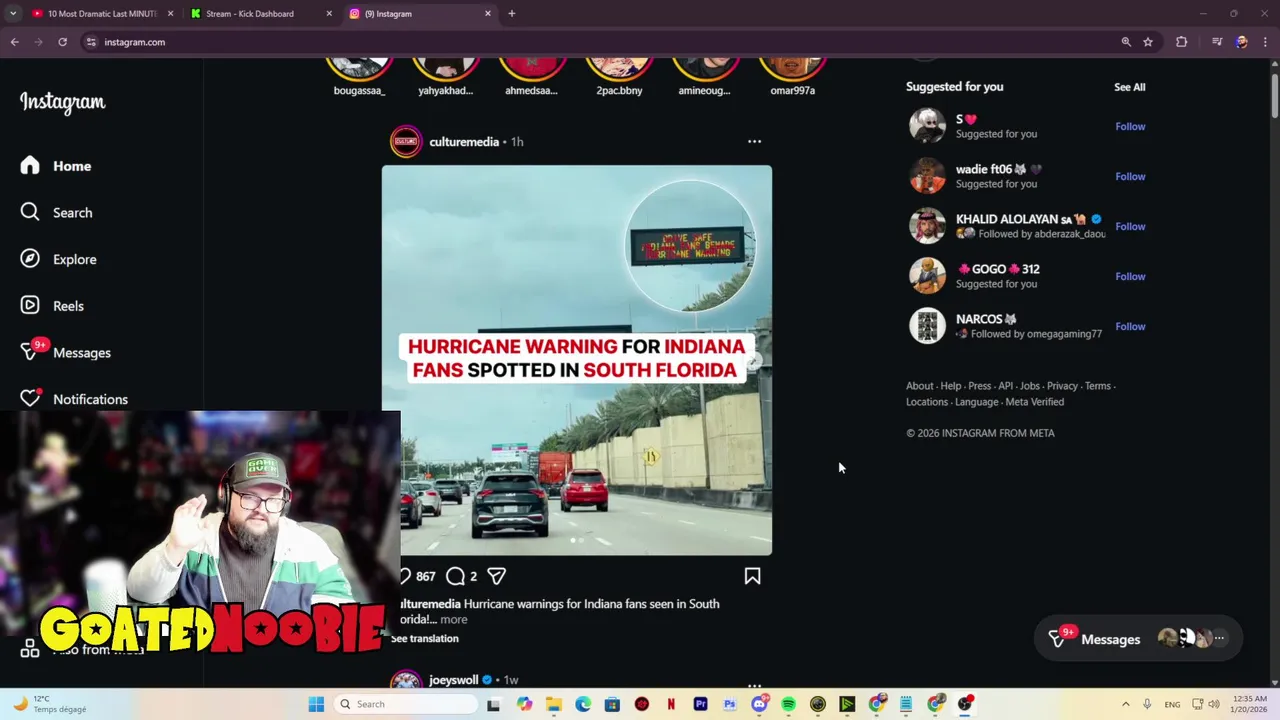Reload the Instagram page

[62, 42]
